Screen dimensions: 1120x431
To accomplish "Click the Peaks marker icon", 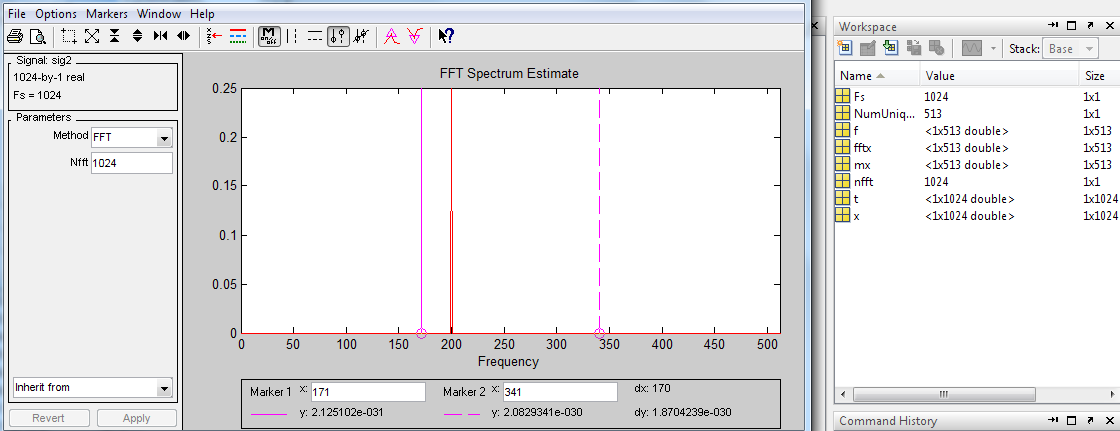I will [x=393, y=36].
